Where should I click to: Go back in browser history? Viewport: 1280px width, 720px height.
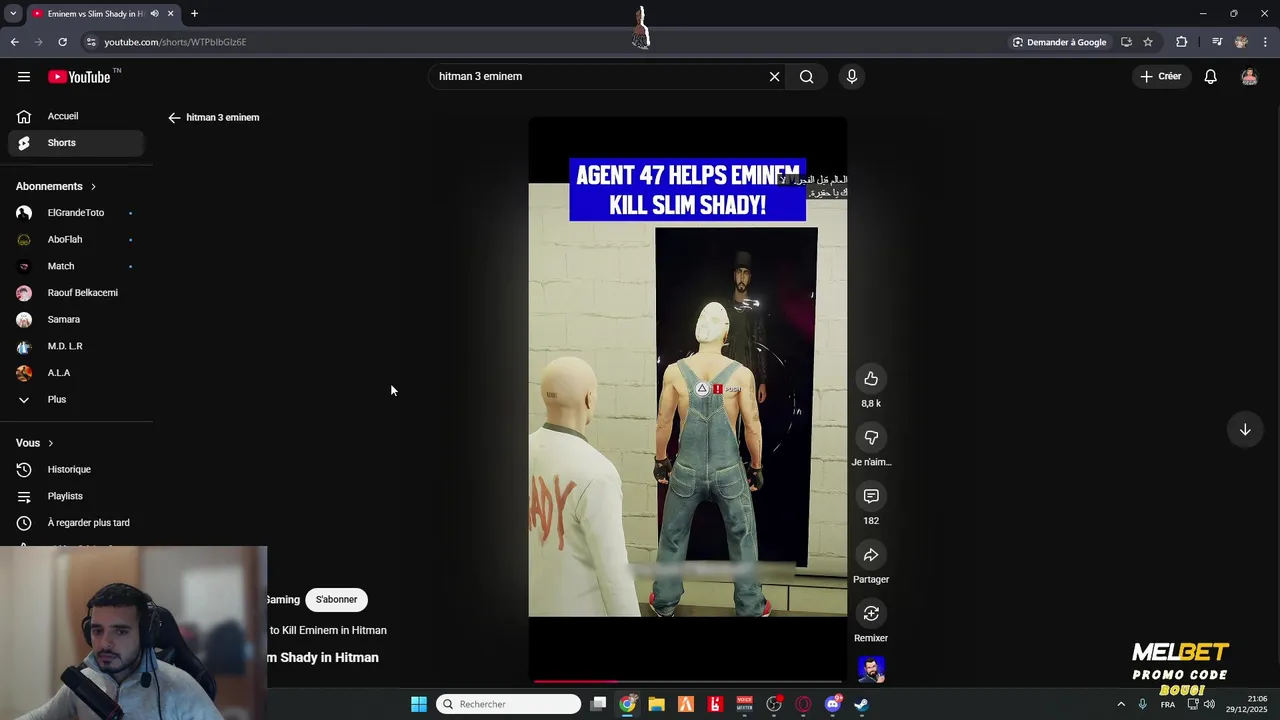14,42
